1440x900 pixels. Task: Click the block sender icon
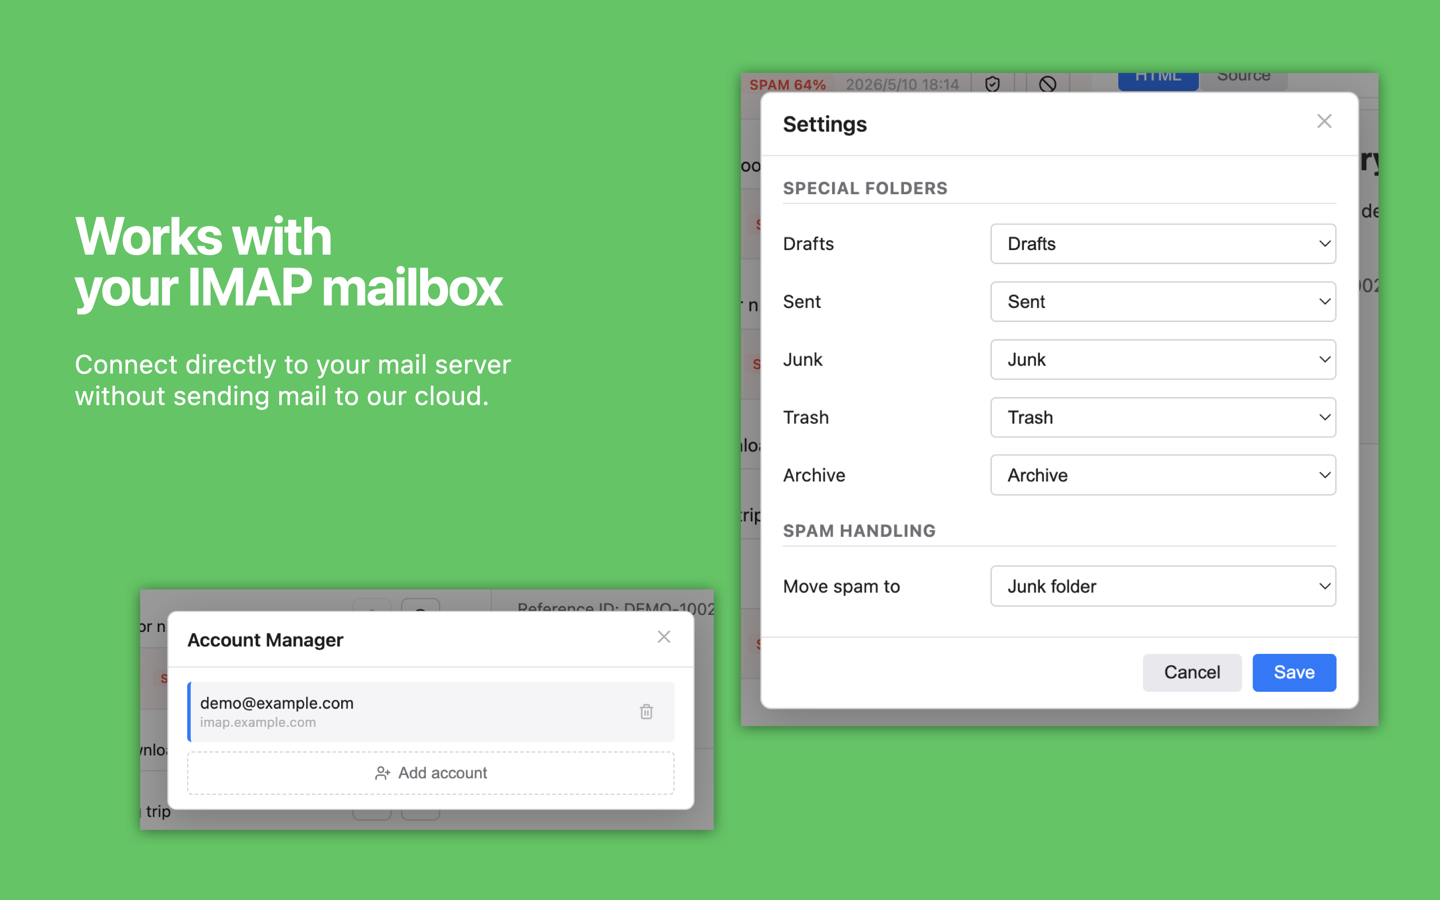pyautogui.click(x=1047, y=84)
